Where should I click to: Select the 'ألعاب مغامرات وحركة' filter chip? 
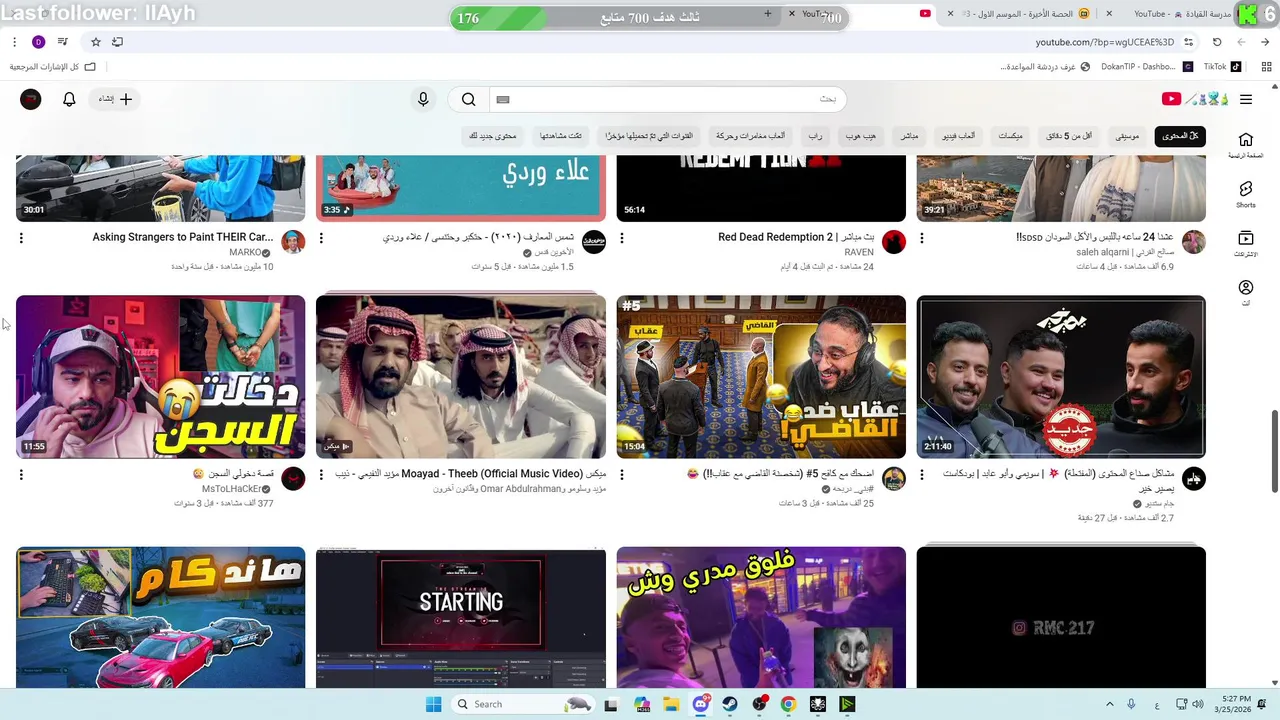click(750, 136)
